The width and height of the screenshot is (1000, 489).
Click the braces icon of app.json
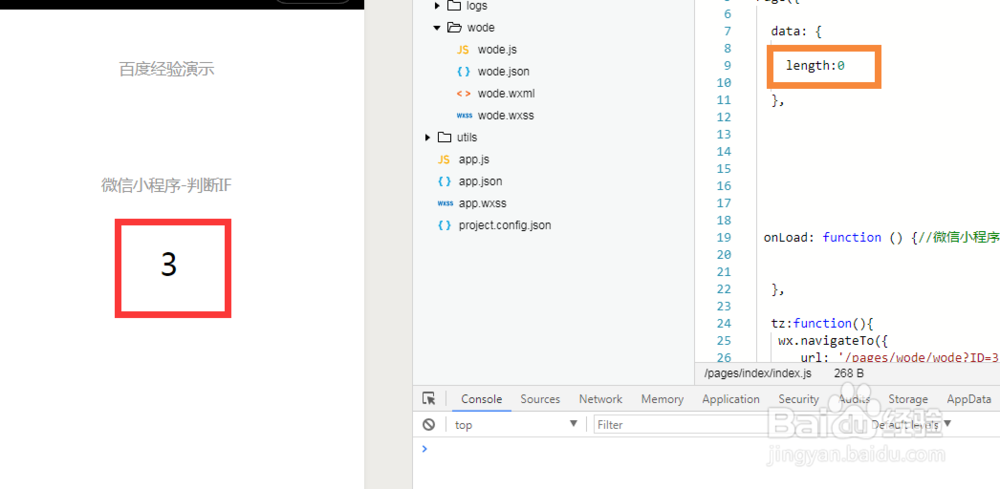tap(444, 182)
